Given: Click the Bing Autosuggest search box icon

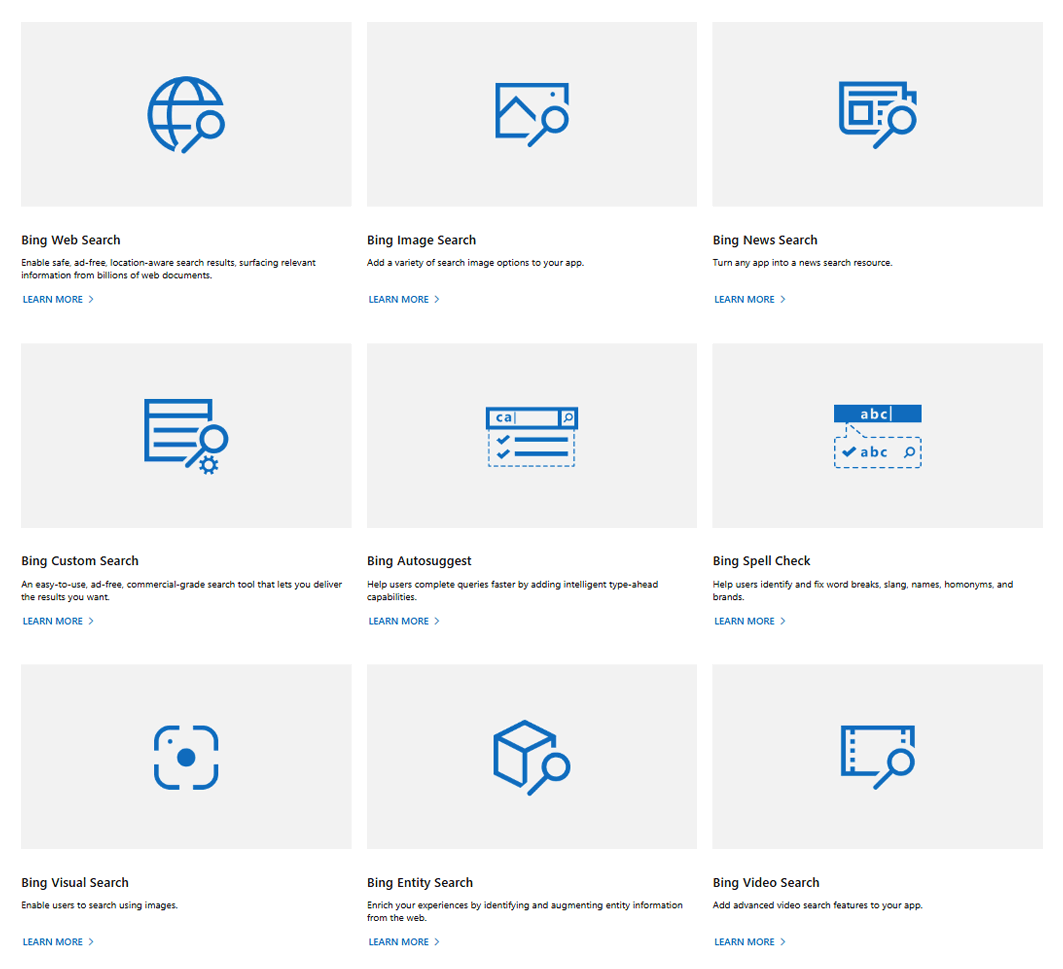Looking at the screenshot, I should 531,435.
